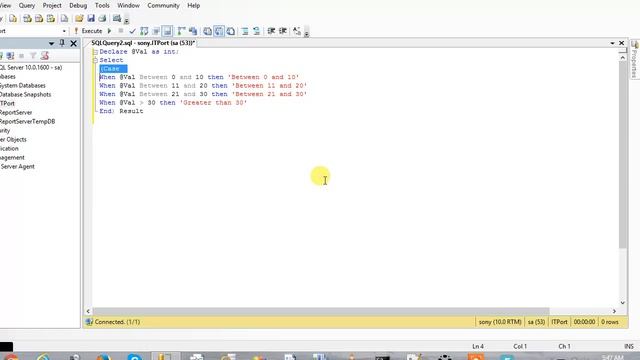Open the Object Explorer window position dropdown
The width and height of the screenshot is (640, 360).
(x=51, y=43)
